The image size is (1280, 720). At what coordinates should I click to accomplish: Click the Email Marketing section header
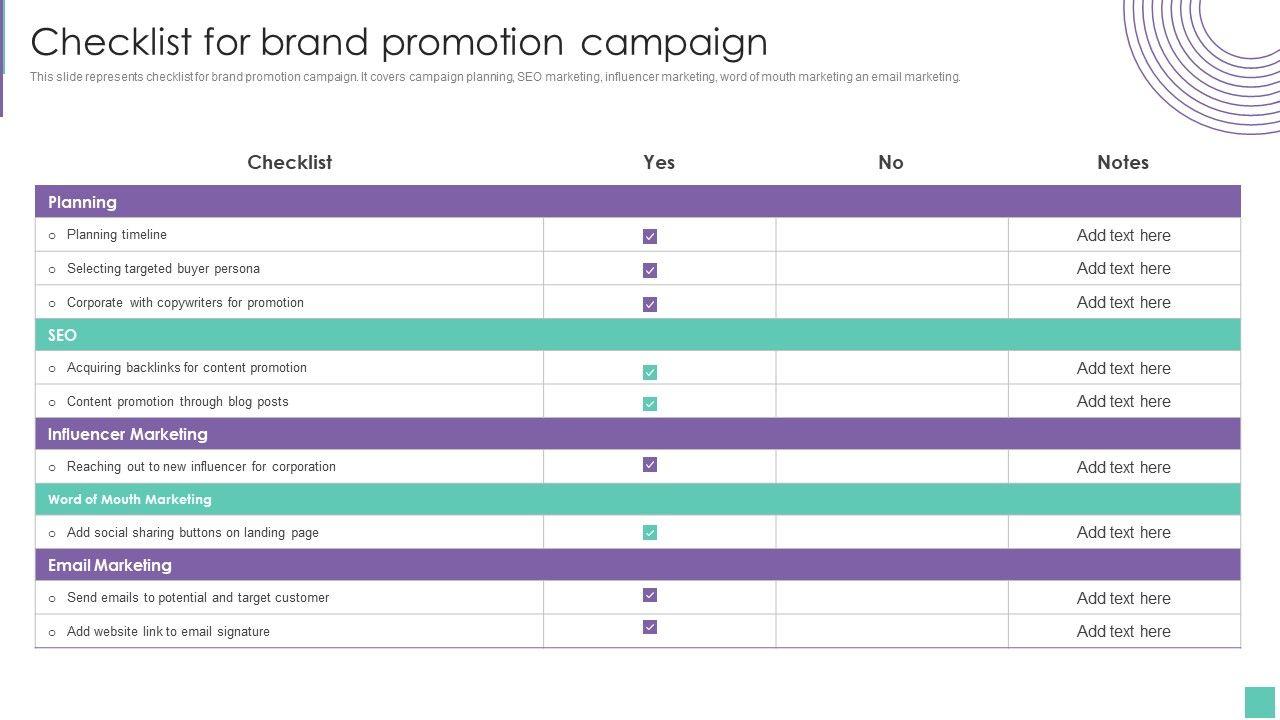click(x=110, y=565)
